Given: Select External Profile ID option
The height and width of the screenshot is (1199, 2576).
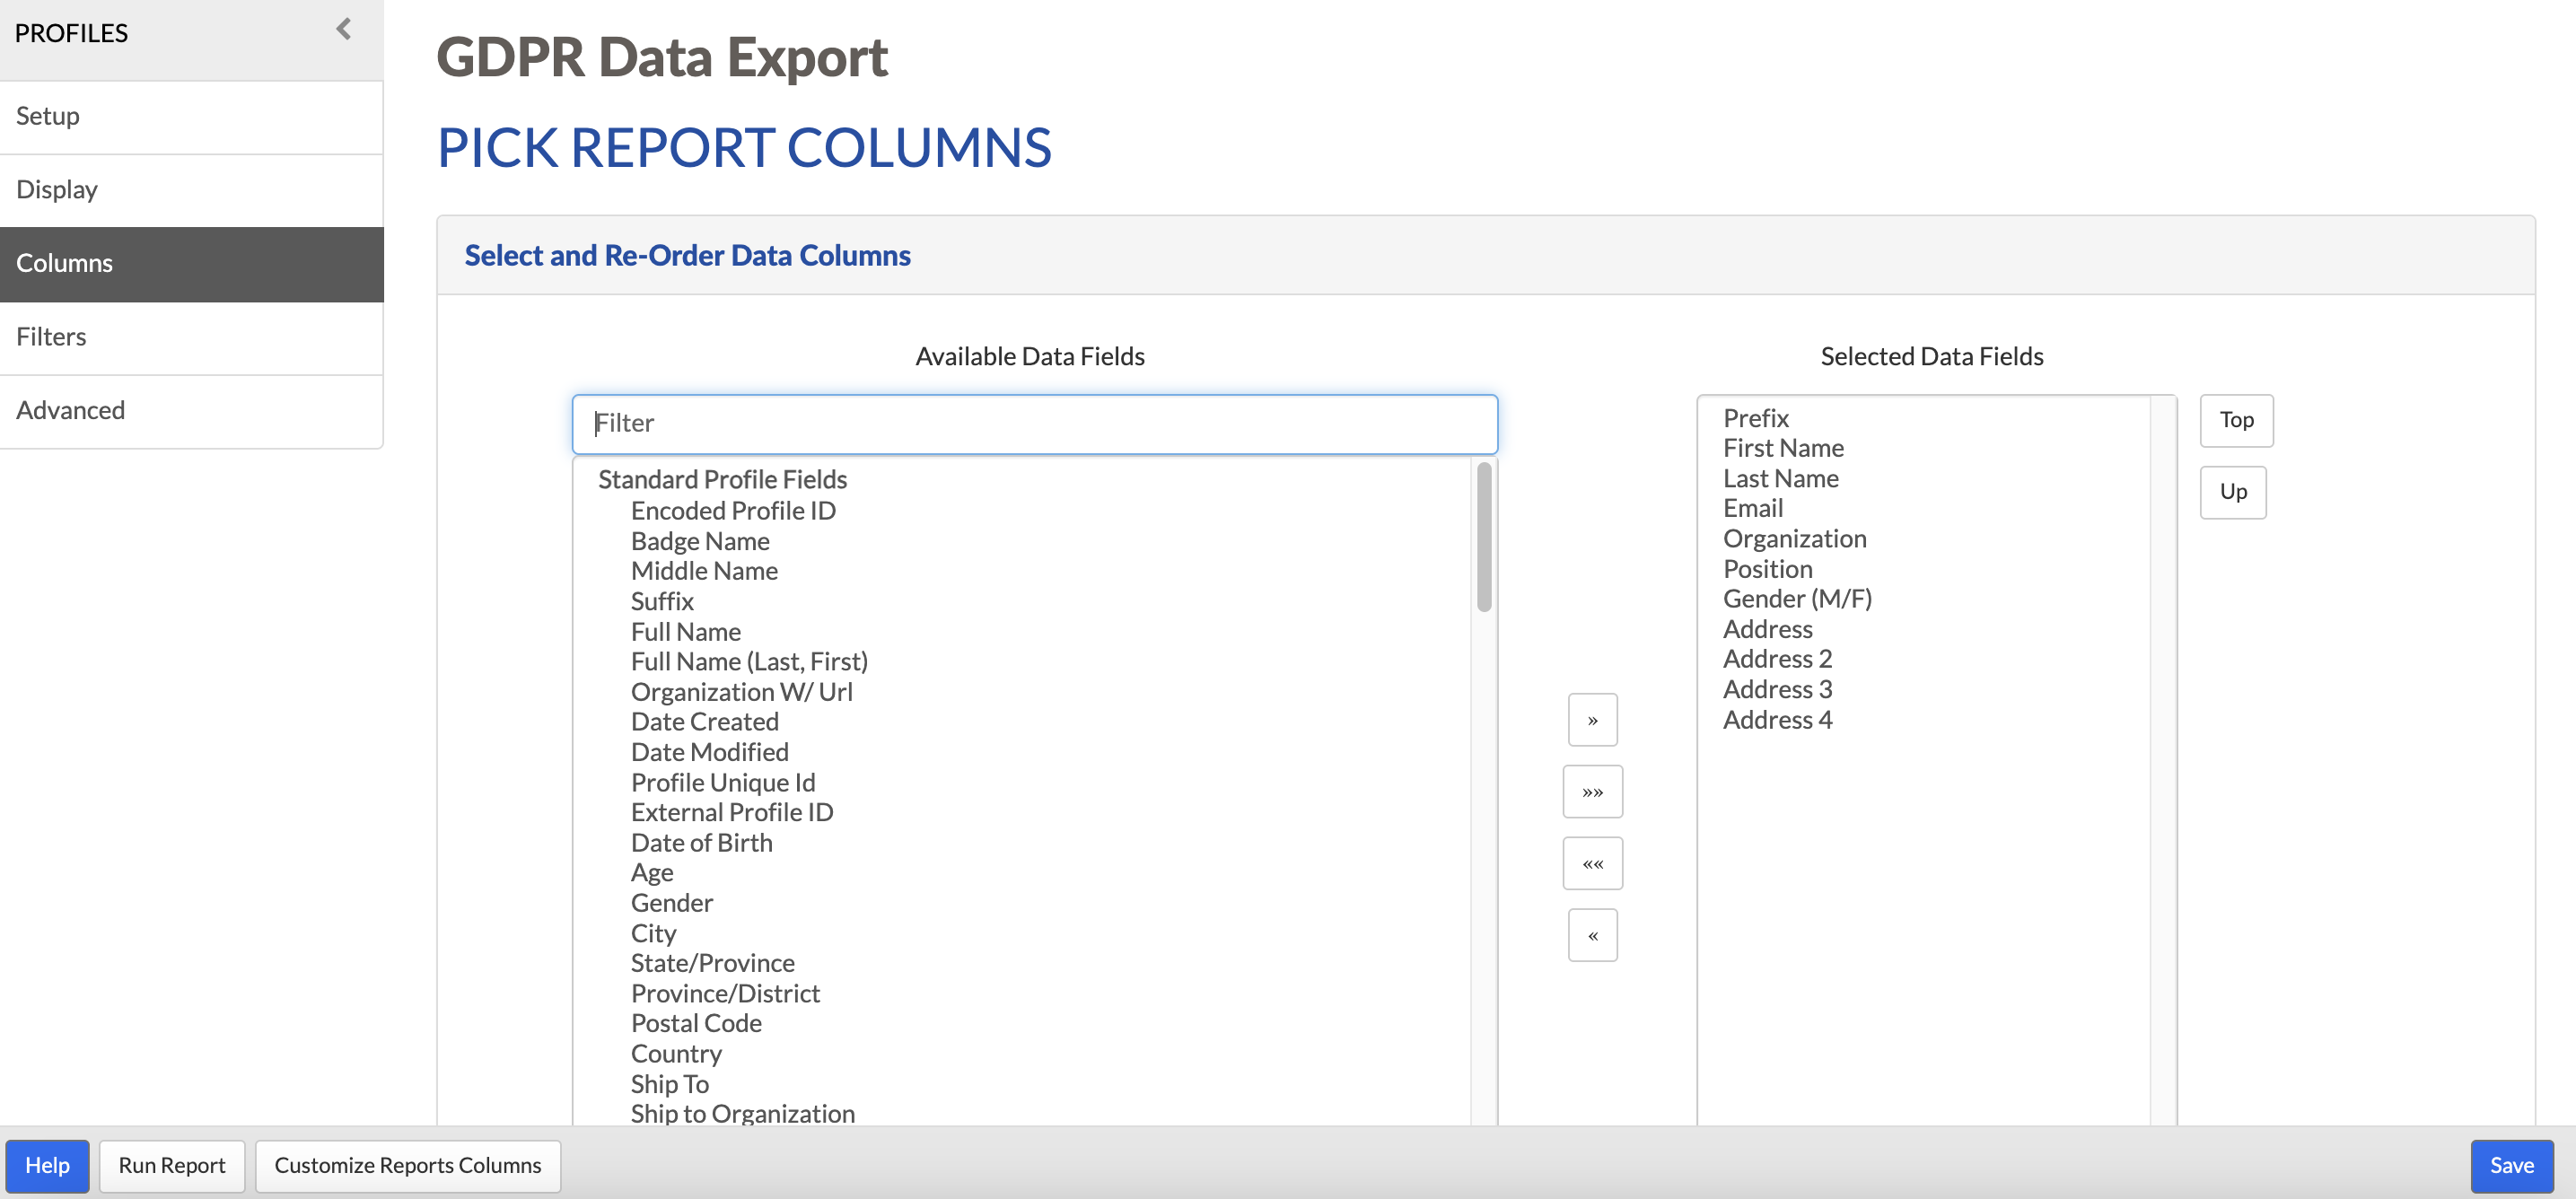Looking at the screenshot, I should click(732, 813).
